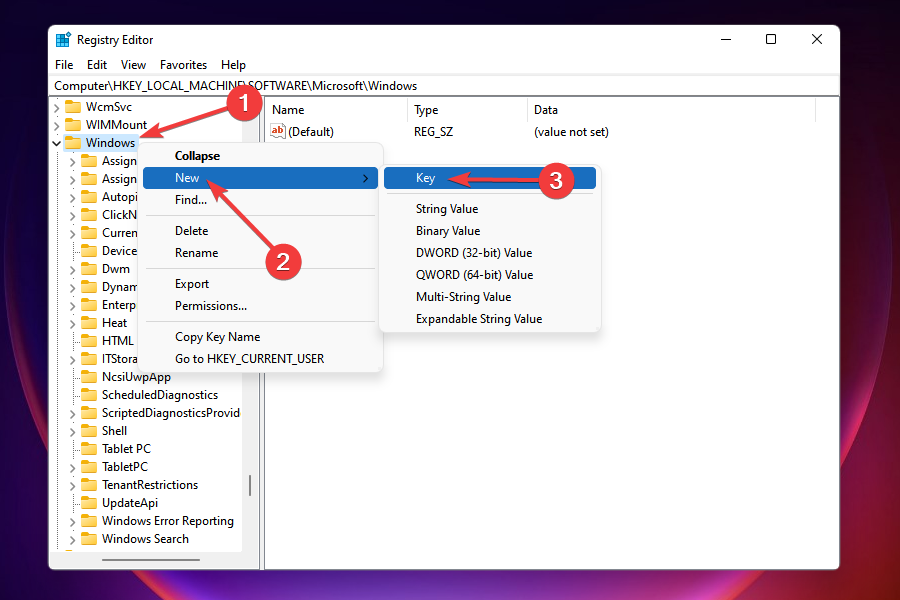Select QWORD (64-bit) Value
Image resolution: width=900 pixels, height=600 pixels.
(490, 274)
